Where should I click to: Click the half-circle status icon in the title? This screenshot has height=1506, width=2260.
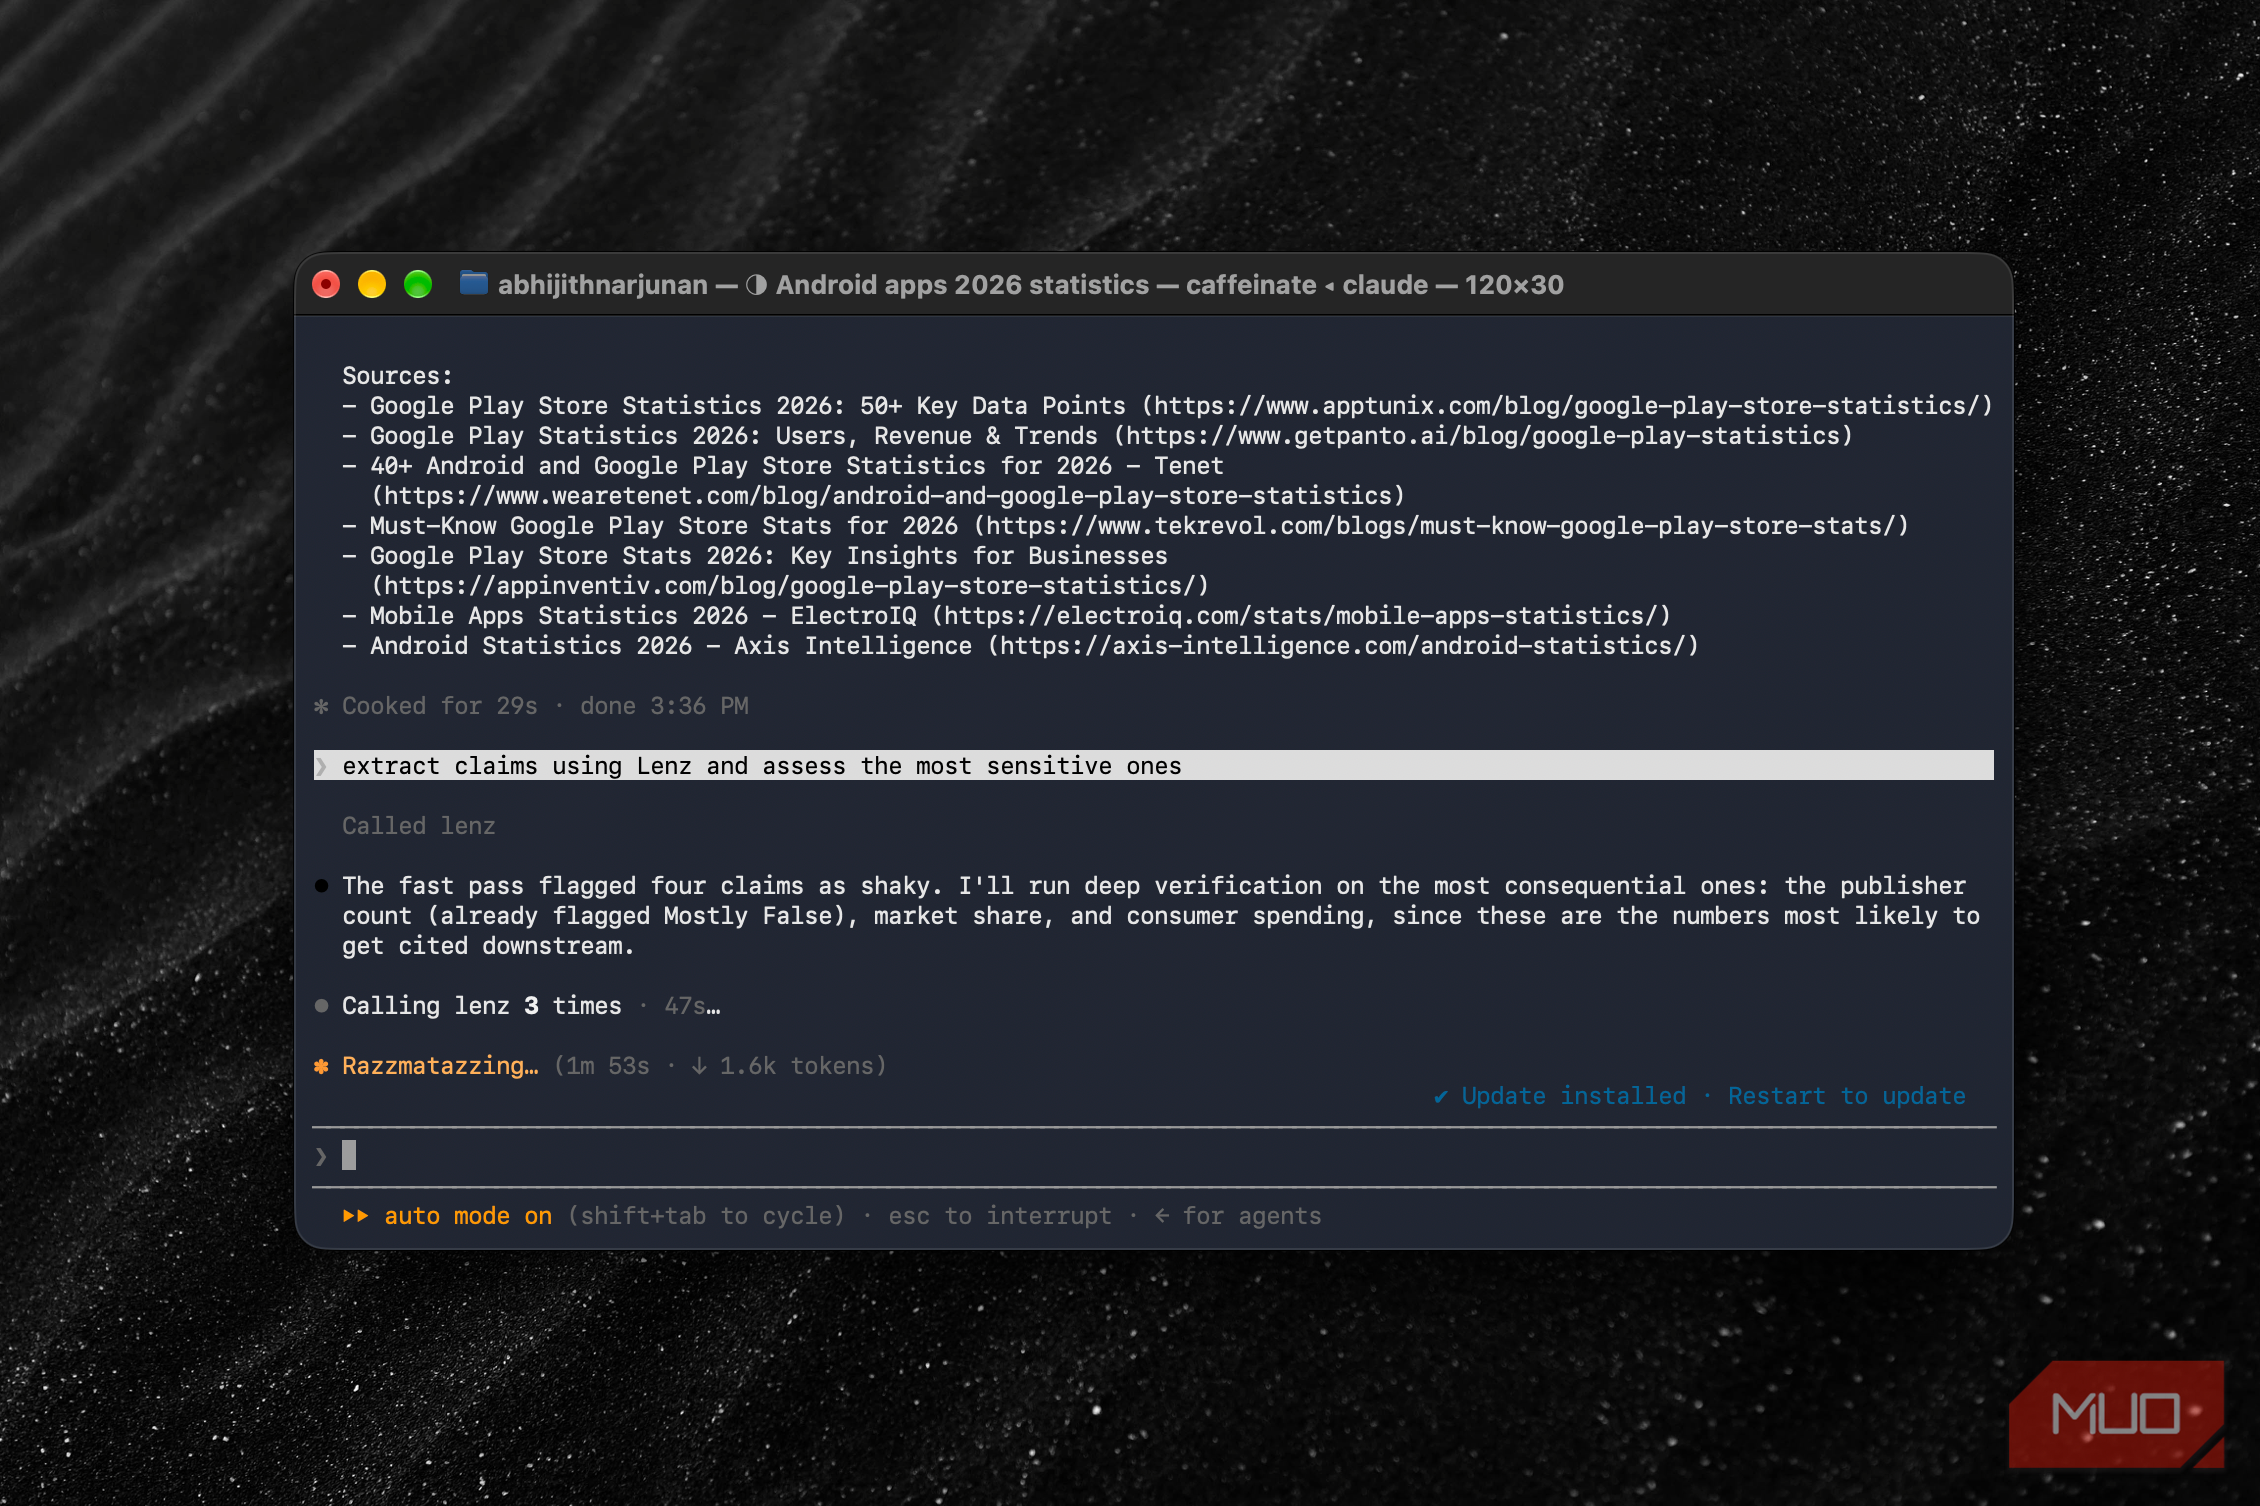pos(756,285)
